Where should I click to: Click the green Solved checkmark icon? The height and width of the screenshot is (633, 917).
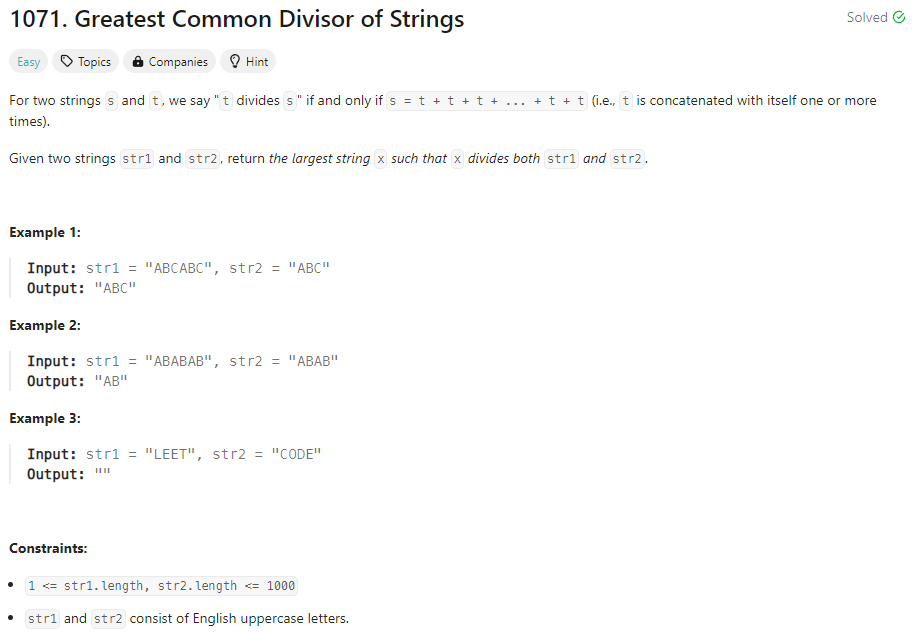898,18
